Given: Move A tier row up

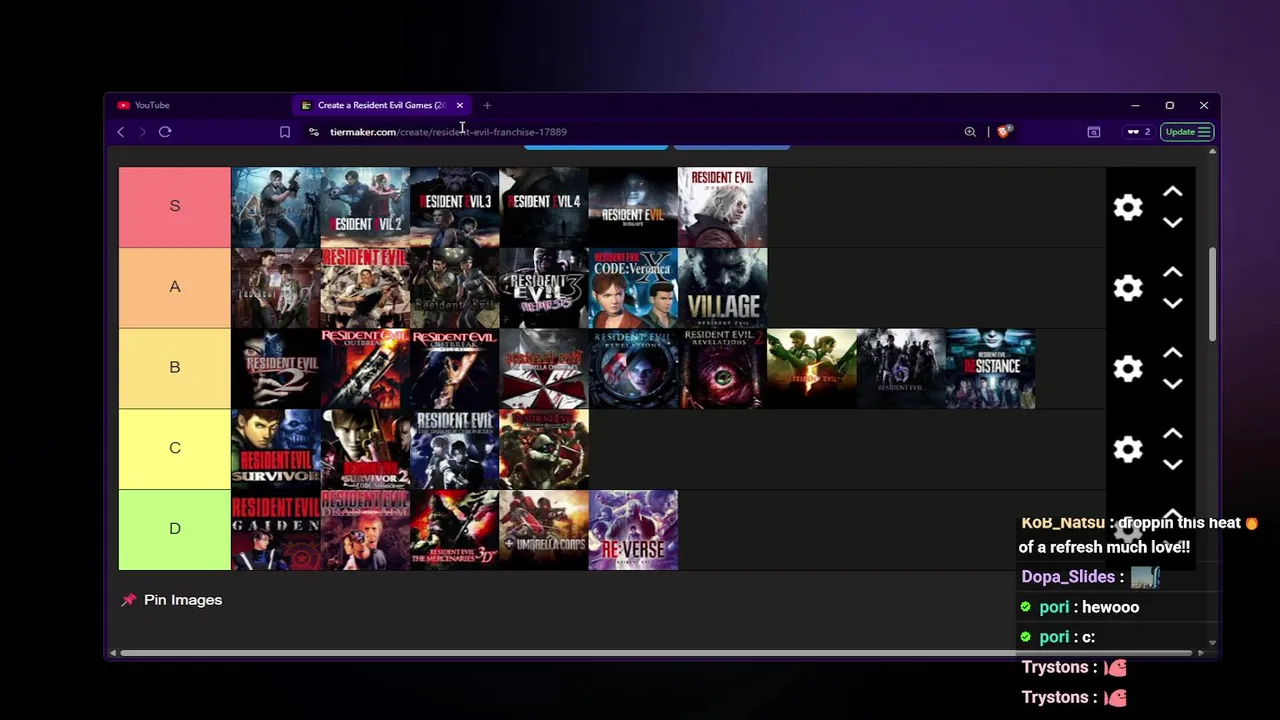Looking at the screenshot, I should [1173, 273].
